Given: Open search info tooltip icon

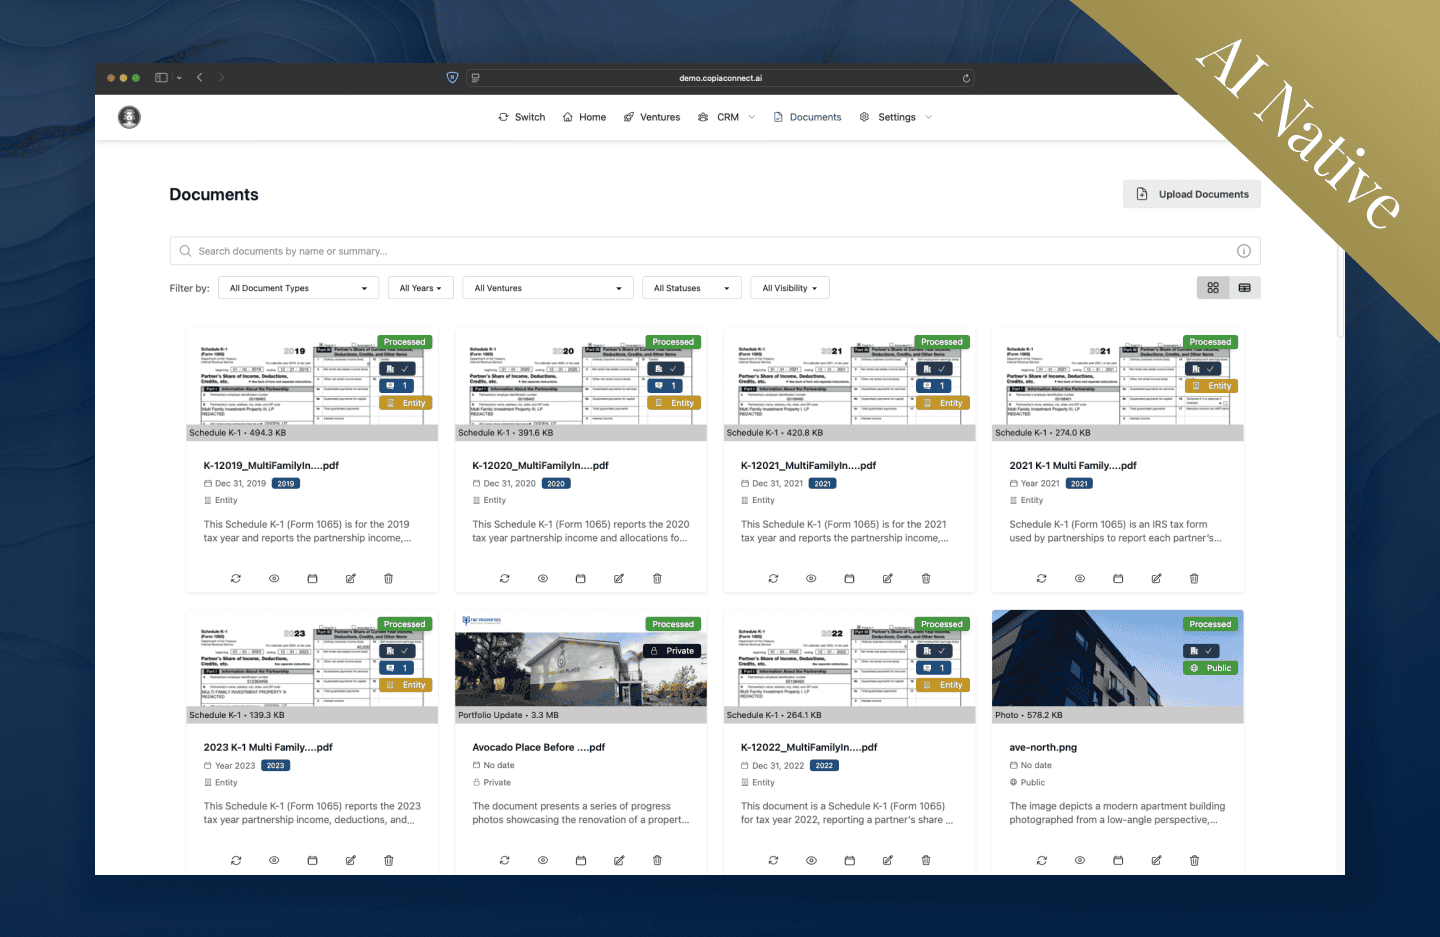Looking at the screenshot, I should 1244,251.
